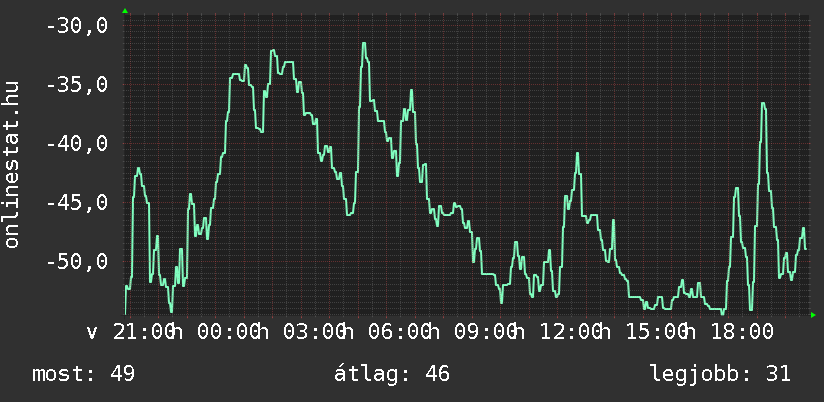Screen dimensions: 824x402
Task: Click the 'most: 49' current value
Action: point(84,374)
